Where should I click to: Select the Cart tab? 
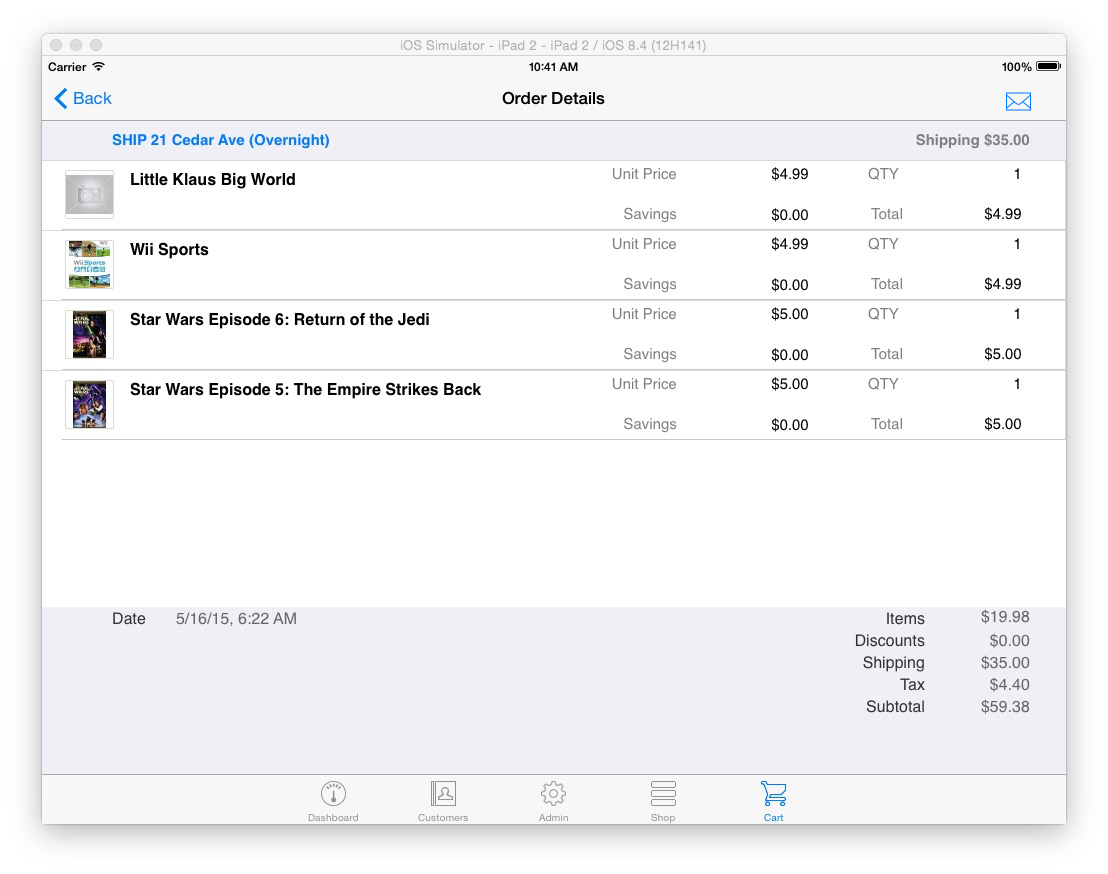pos(773,801)
